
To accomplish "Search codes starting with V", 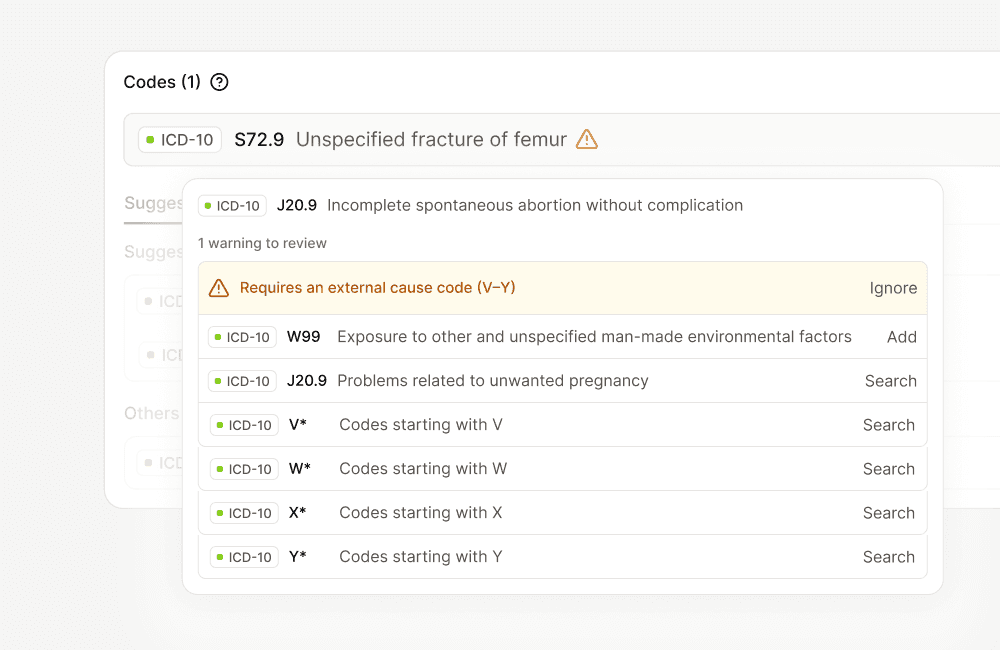I will click(888, 425).
